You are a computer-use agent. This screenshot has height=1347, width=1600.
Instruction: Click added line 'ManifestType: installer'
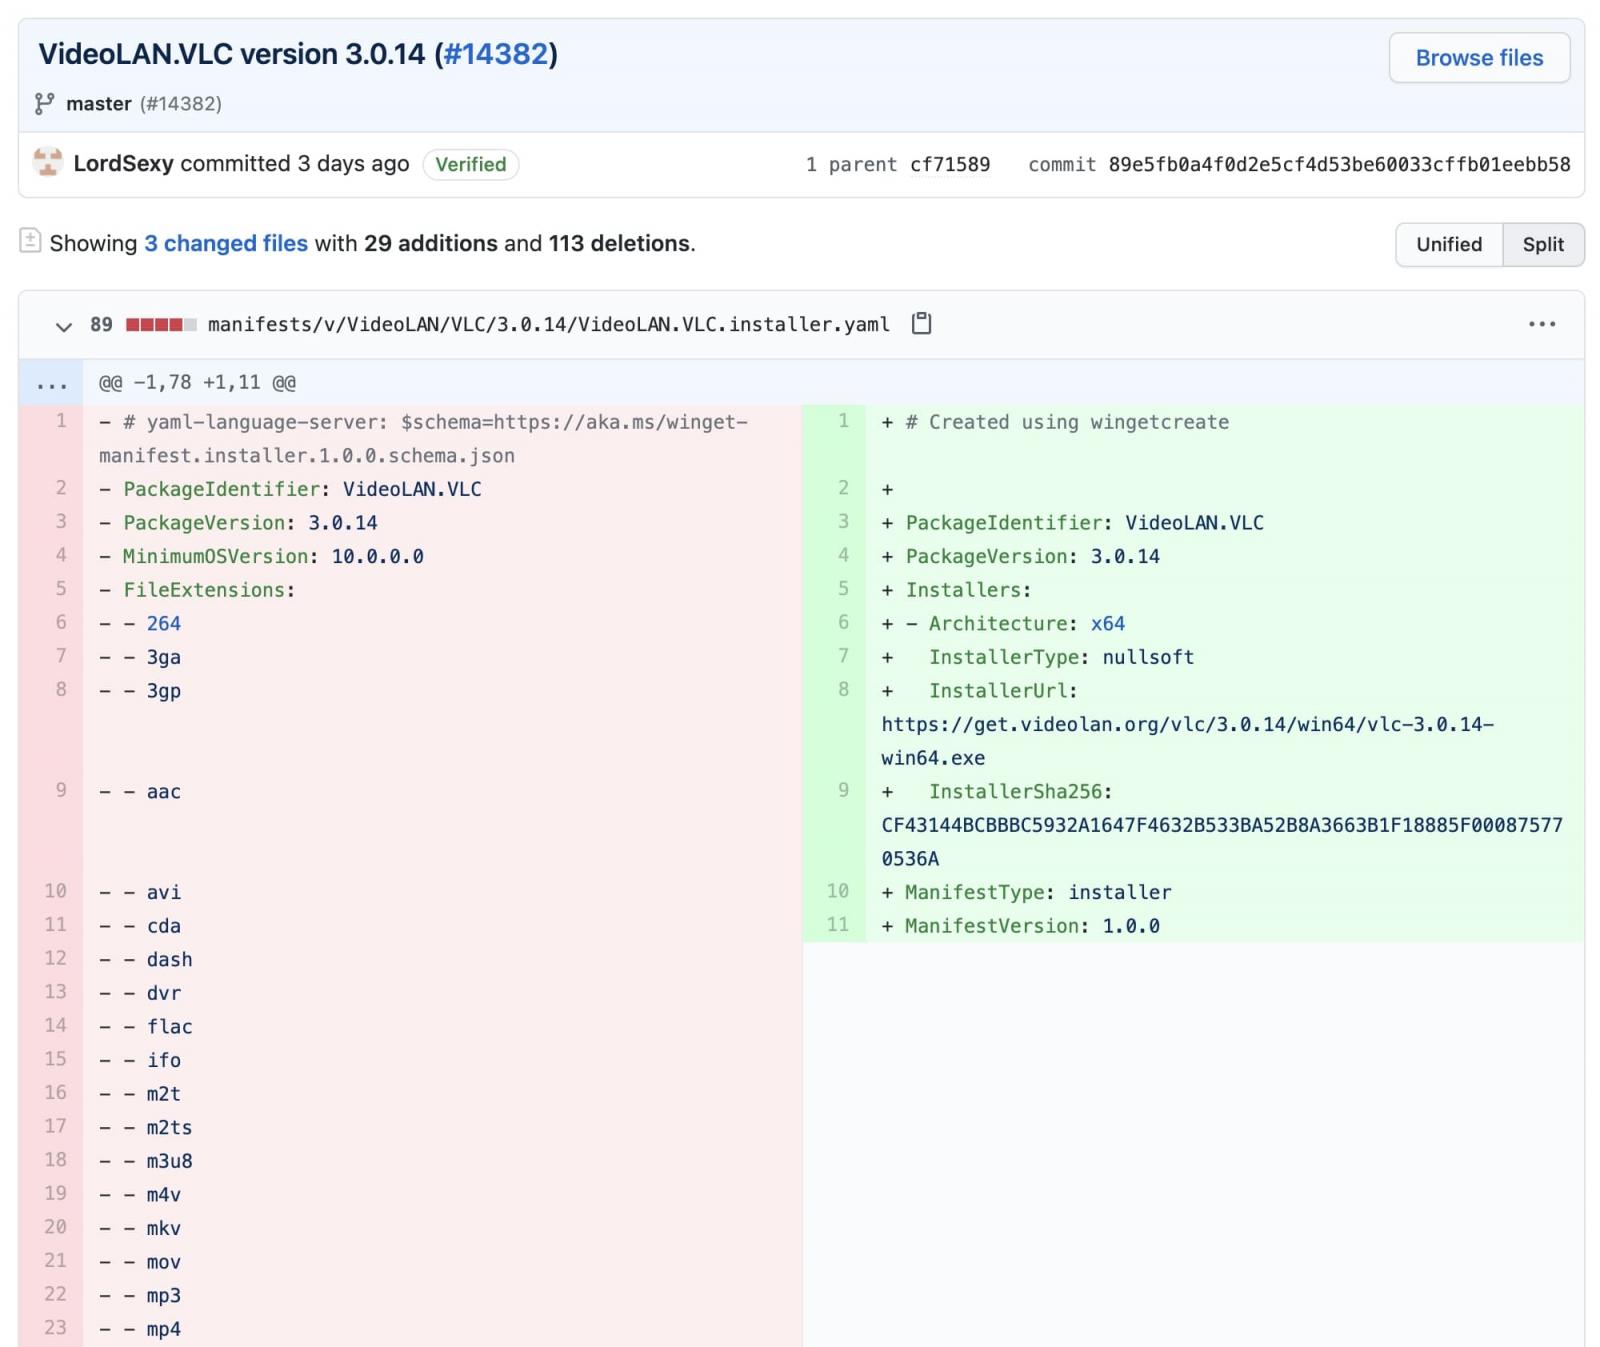pos(1038,892)
